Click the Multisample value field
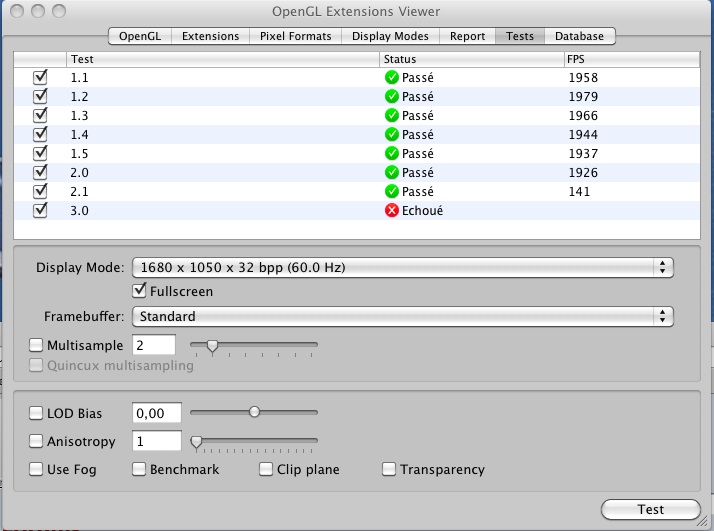The width and height of the screenshot is (714, 531). pos(154,345)
